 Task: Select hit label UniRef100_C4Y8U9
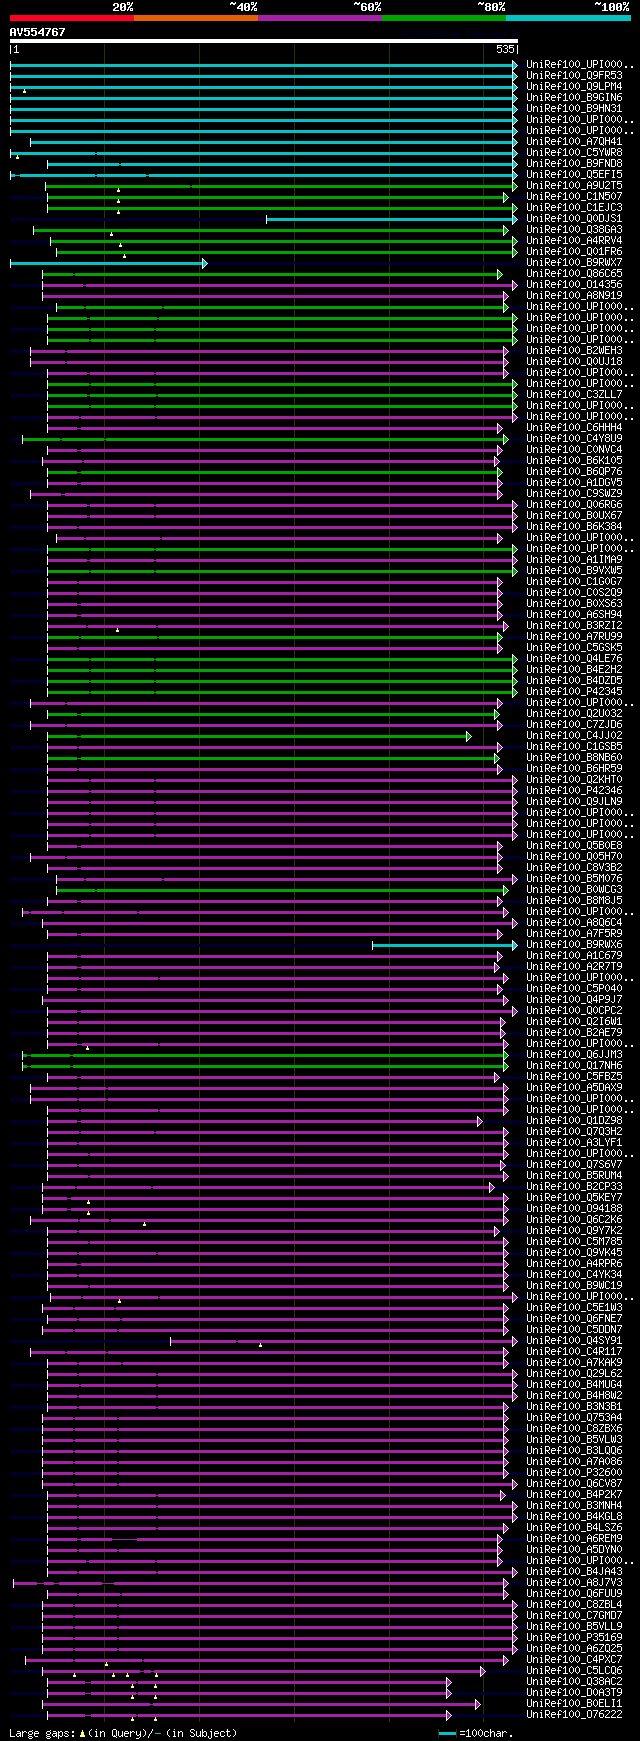574,438
